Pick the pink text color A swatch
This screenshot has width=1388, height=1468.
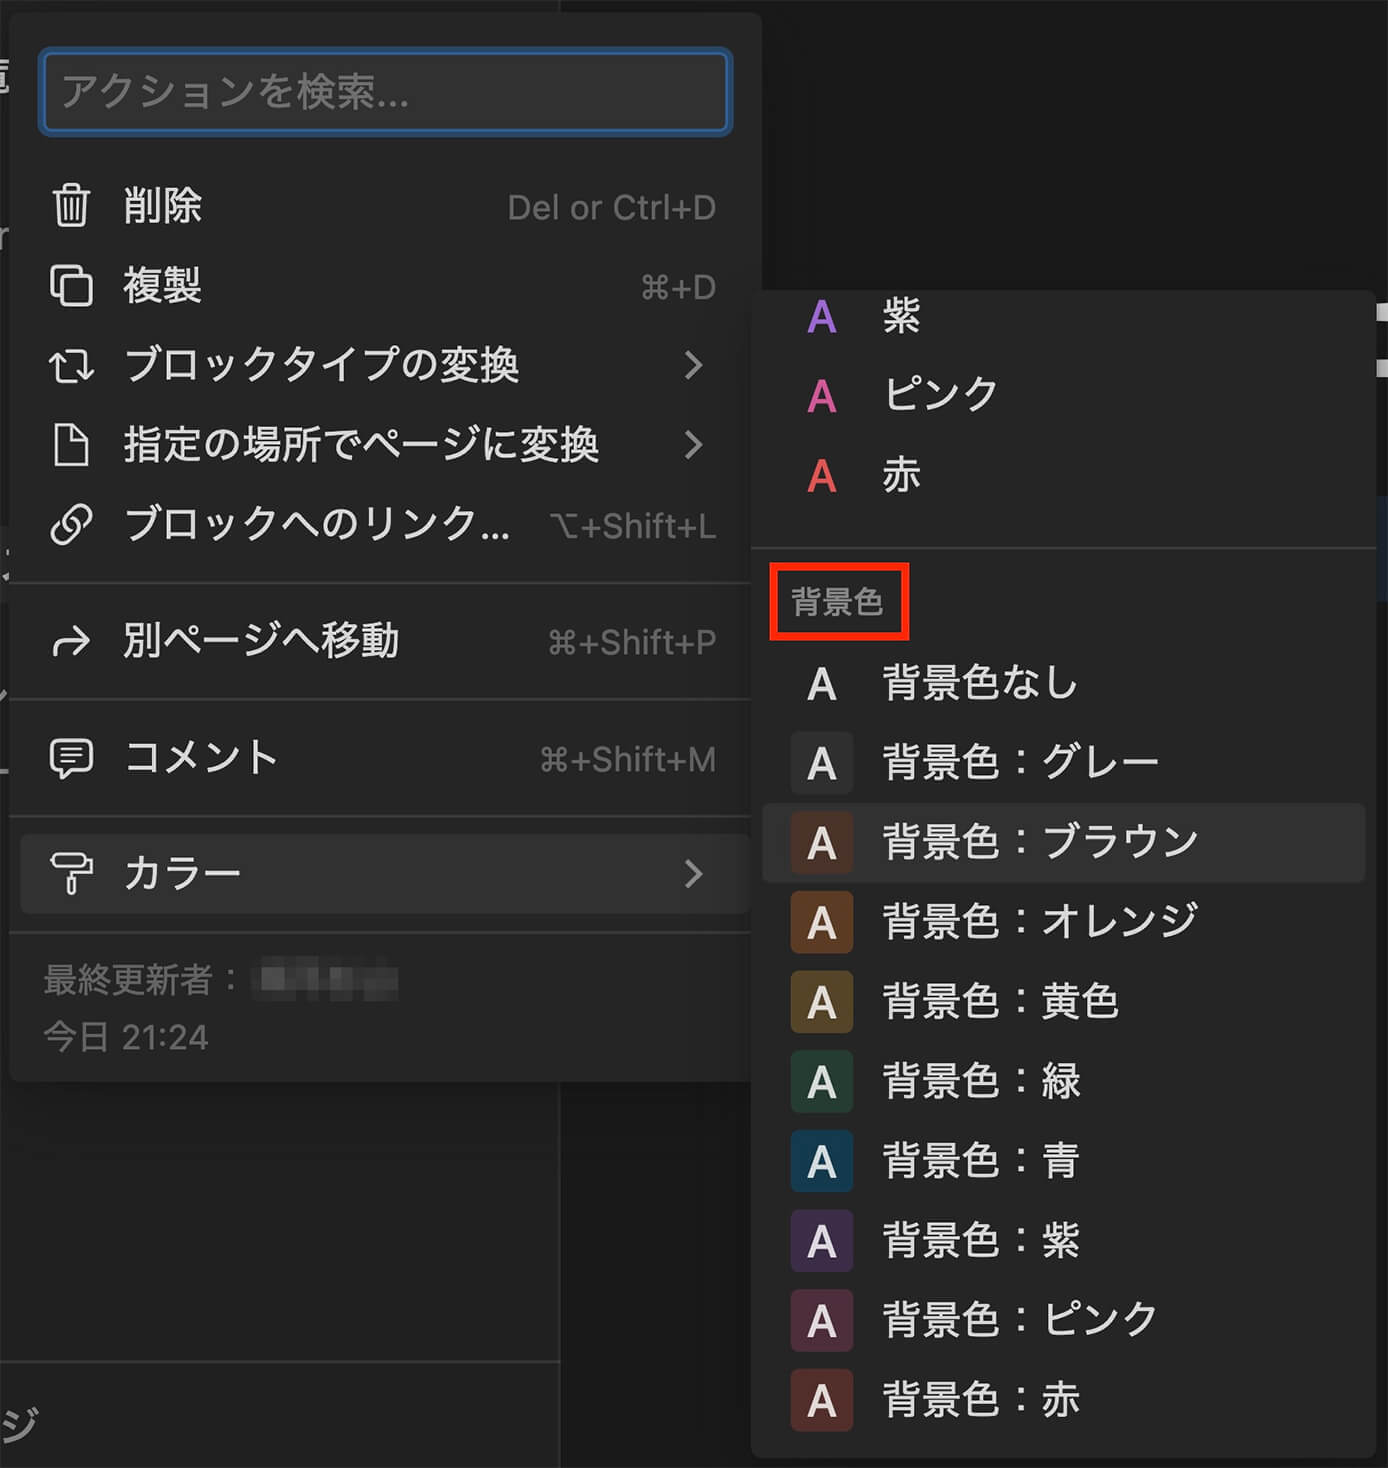point(822,396)
